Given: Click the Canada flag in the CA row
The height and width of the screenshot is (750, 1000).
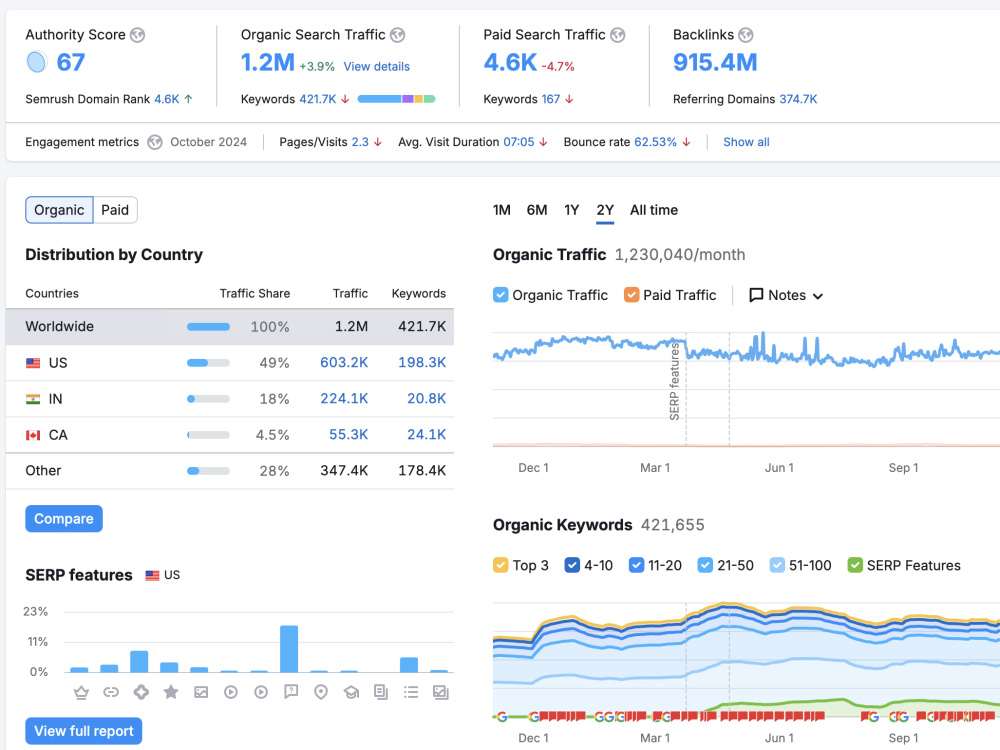Looking at the screenshot, I should click(x=33, y=435).
